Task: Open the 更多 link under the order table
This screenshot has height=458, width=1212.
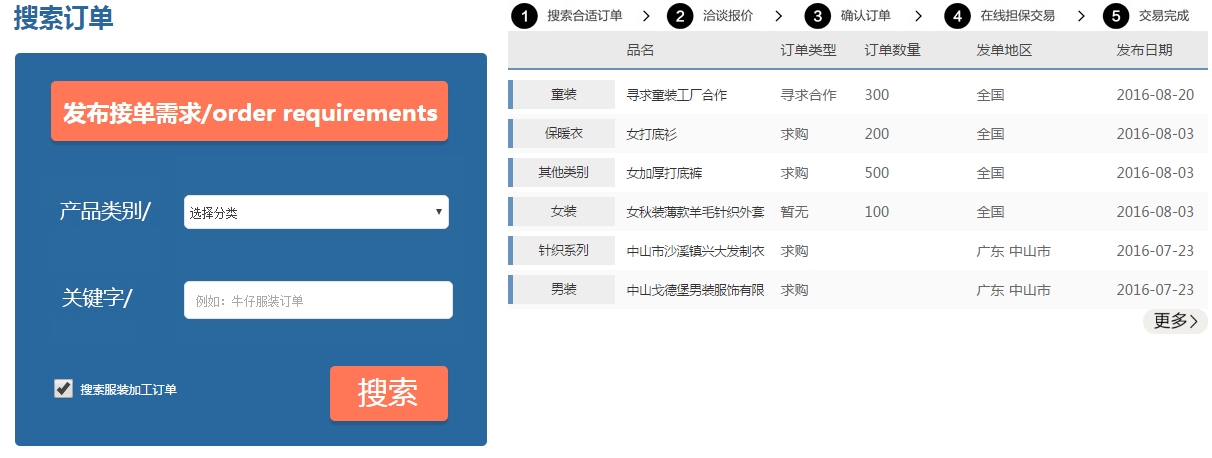Action: (x=1175, y=321)
